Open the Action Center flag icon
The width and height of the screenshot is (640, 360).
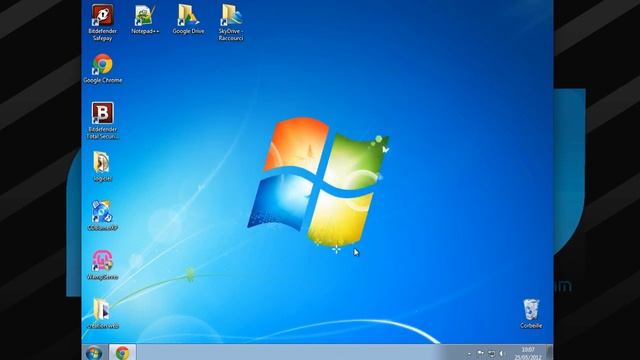(x=481, y=353)
